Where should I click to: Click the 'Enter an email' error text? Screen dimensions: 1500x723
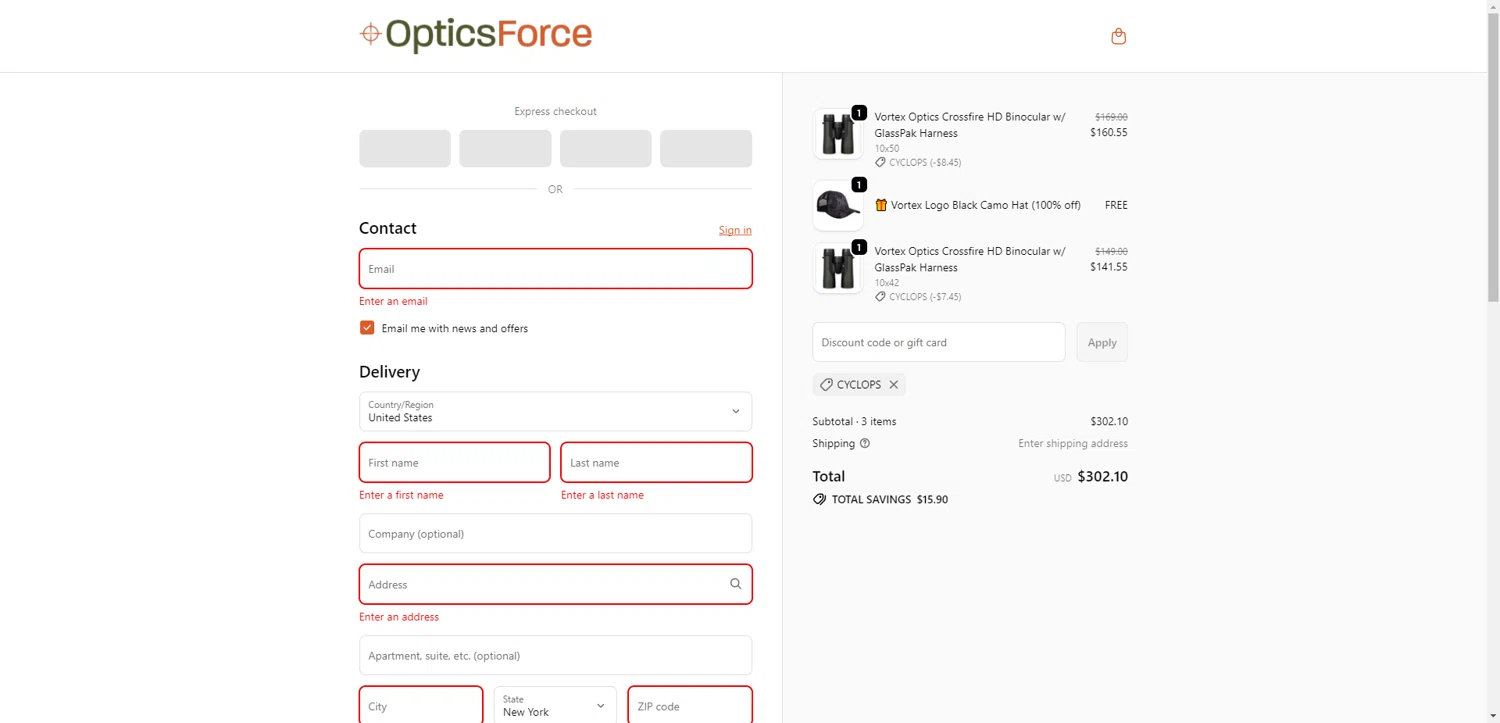click(x=393, y=301)
